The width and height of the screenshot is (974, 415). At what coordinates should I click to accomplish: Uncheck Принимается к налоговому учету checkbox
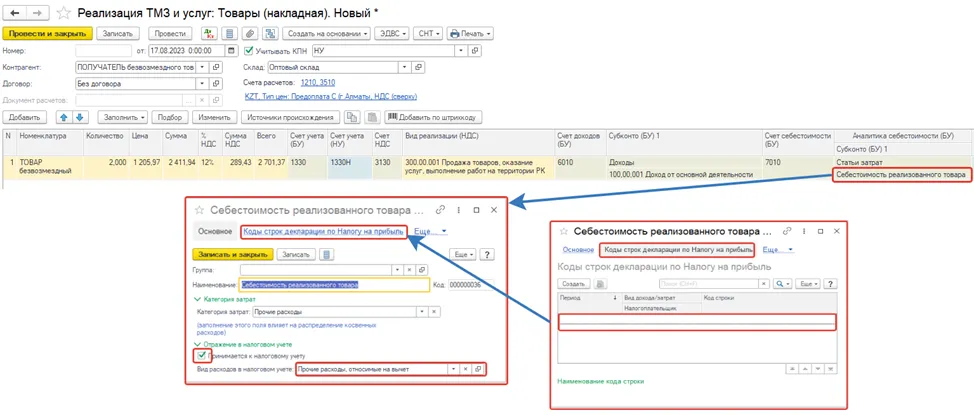point(199,355)
